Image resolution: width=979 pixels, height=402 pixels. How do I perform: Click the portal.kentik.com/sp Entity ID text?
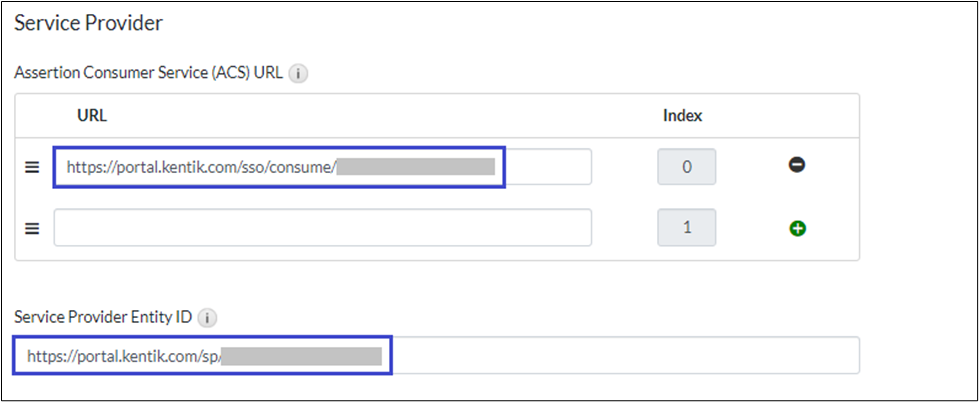[x=122, y=355]
